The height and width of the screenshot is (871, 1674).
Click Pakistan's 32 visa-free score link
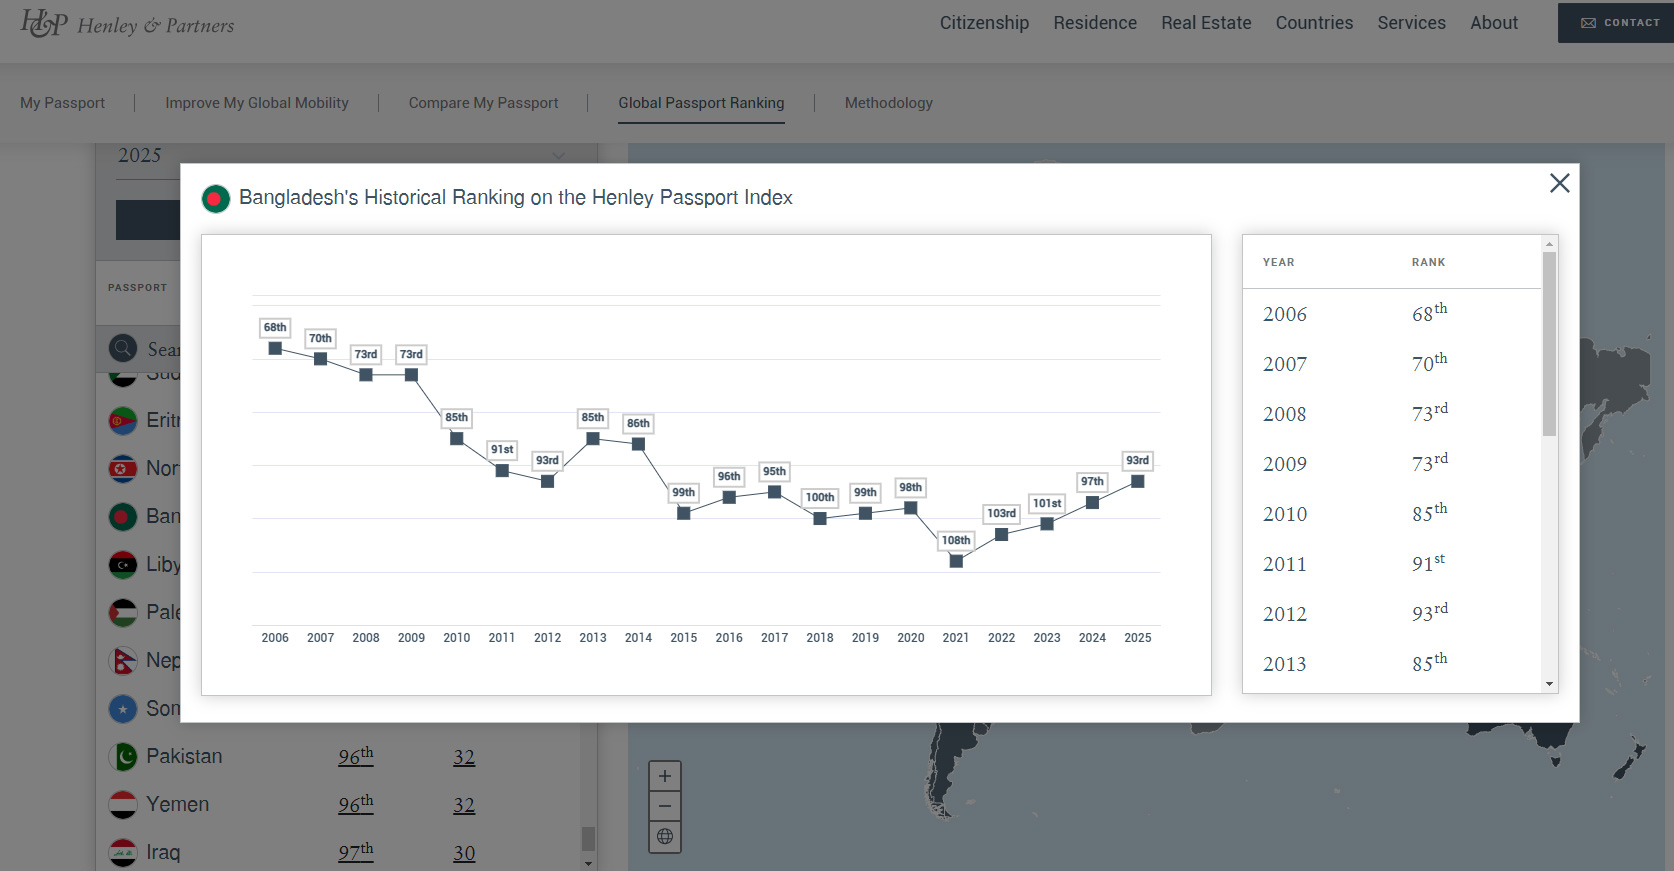pos(464,757)
